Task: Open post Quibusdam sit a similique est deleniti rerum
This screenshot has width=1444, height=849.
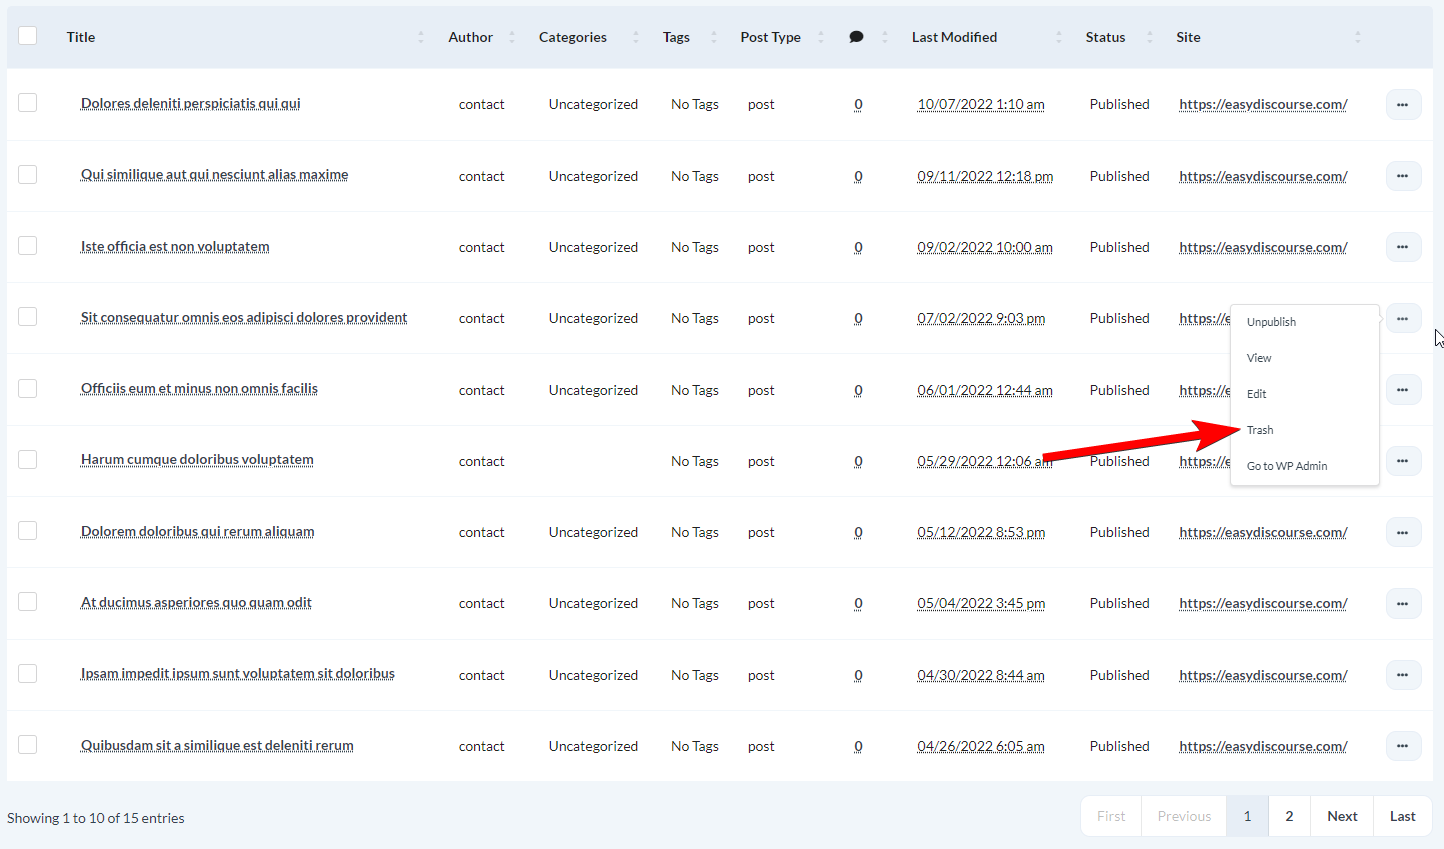Action: point(217,745)
